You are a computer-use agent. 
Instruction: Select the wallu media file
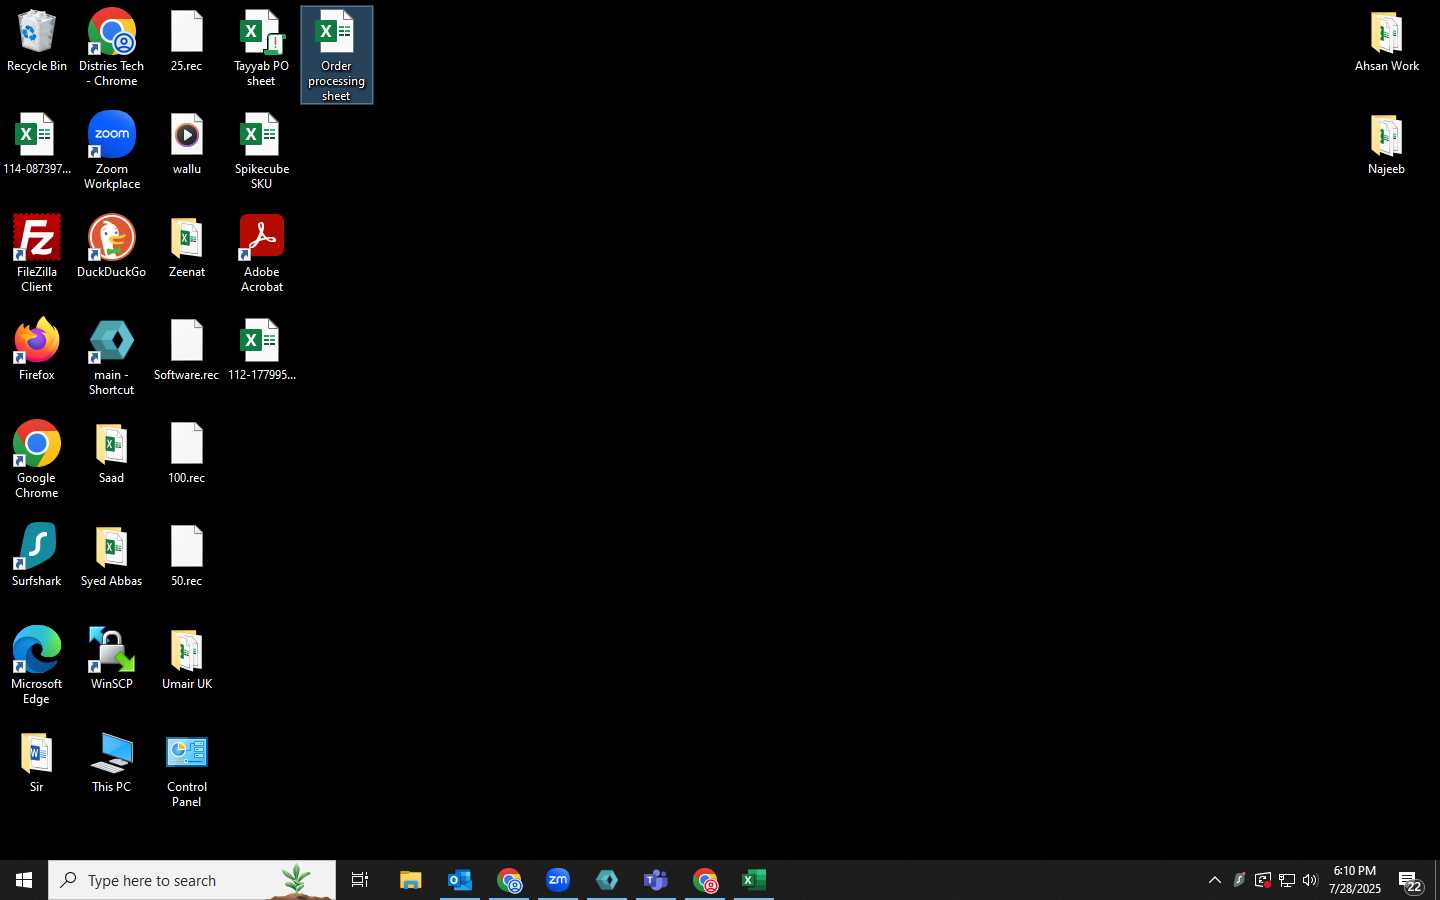187,145
